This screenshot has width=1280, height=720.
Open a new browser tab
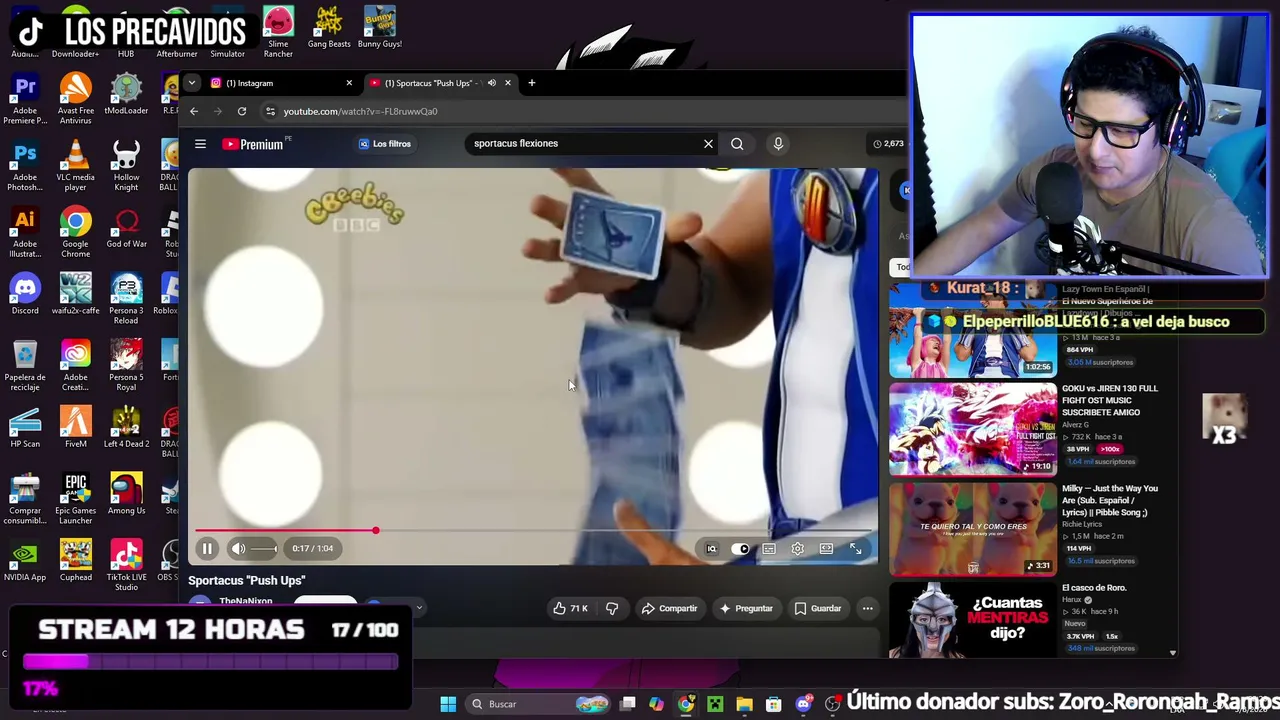point(531,83)
